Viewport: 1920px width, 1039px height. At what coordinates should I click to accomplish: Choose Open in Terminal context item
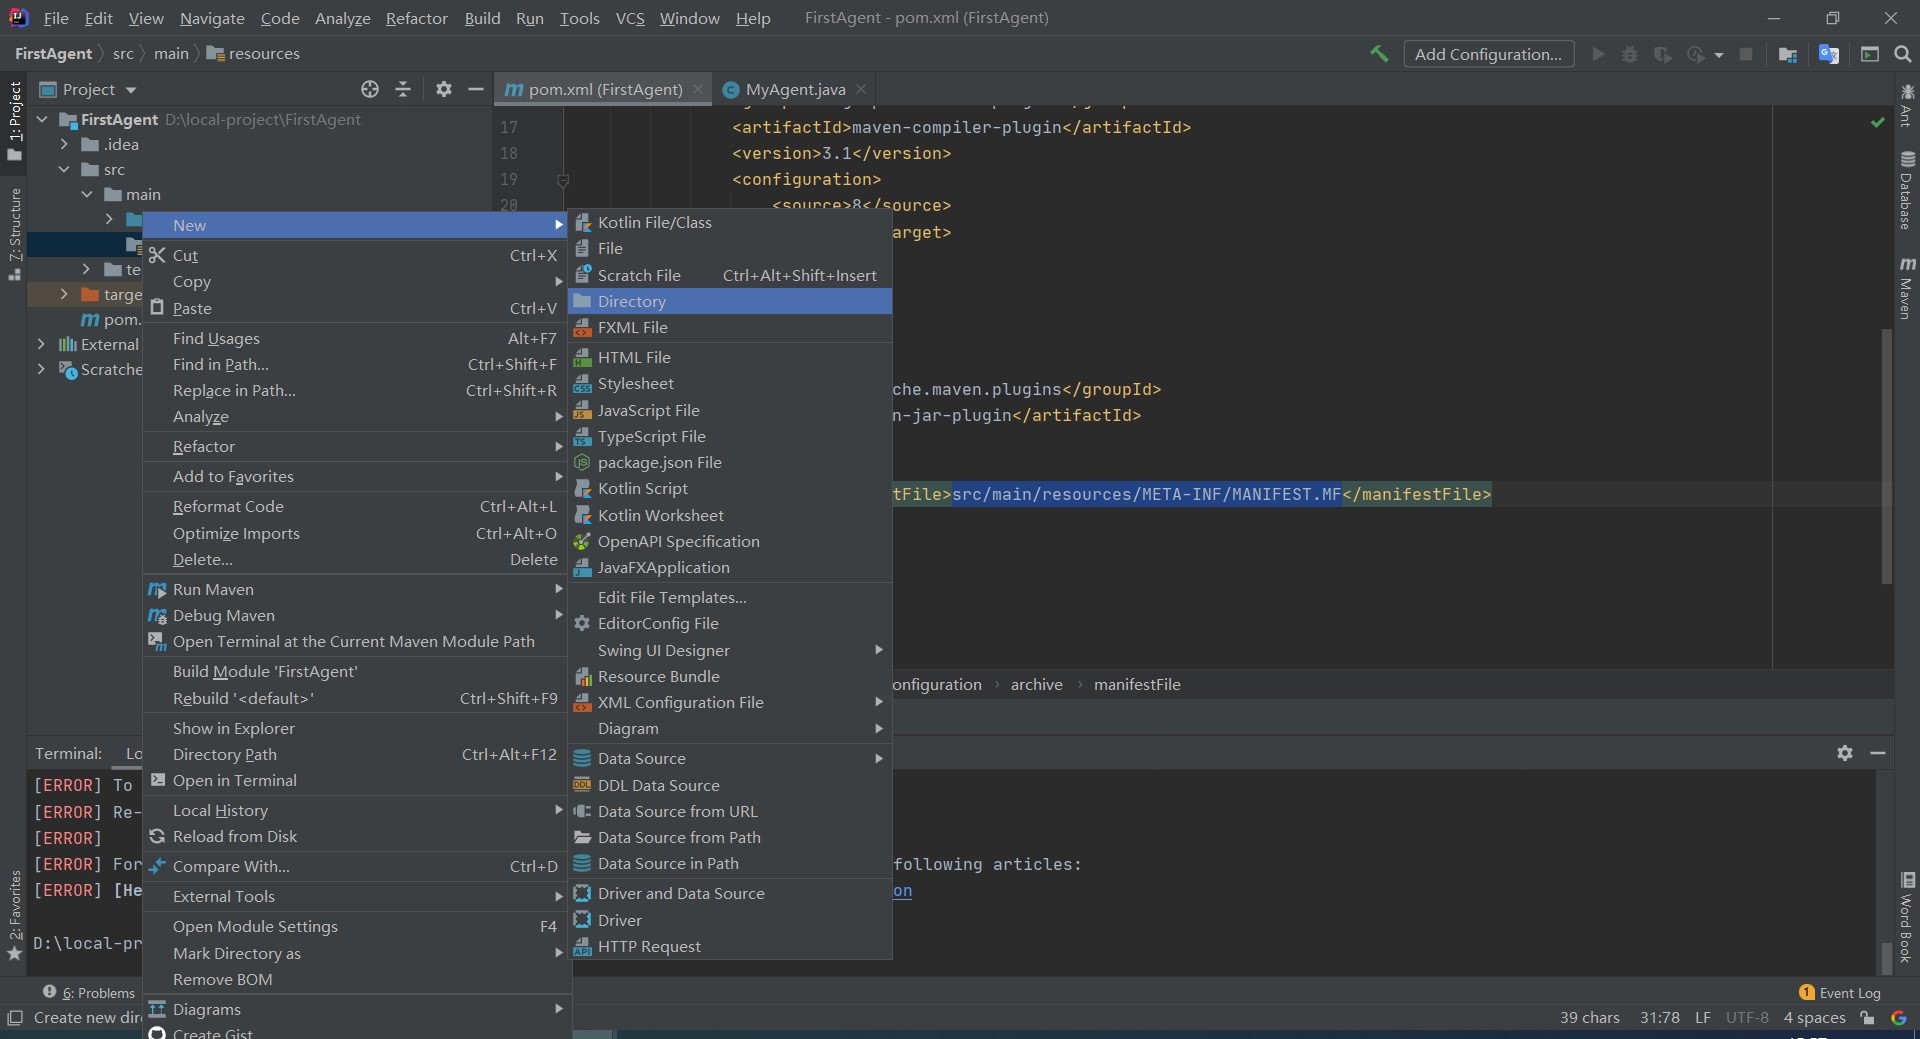(x=355, y=780)
